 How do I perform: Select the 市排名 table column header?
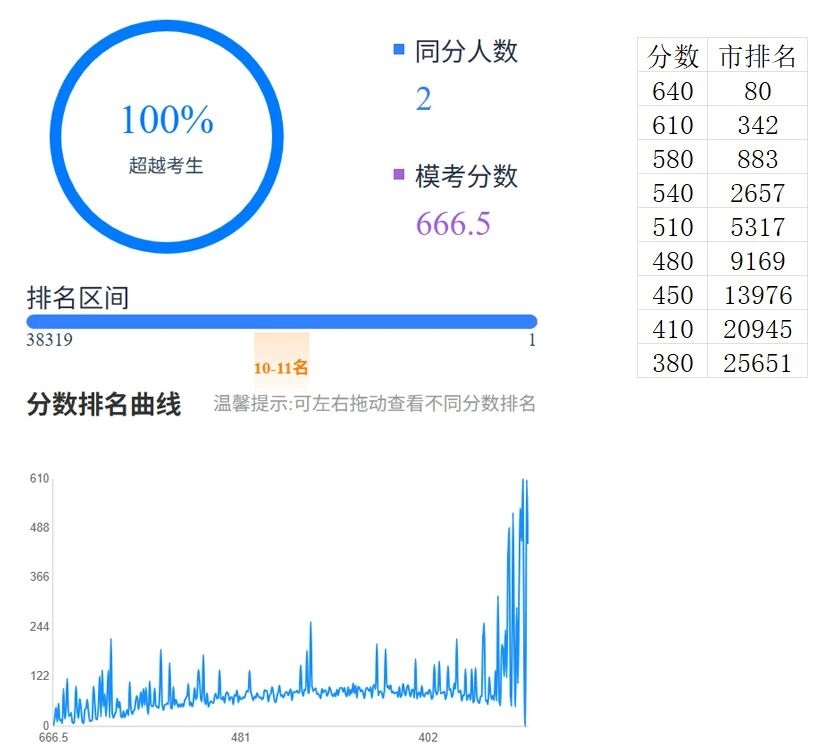(x=757, y=57)
